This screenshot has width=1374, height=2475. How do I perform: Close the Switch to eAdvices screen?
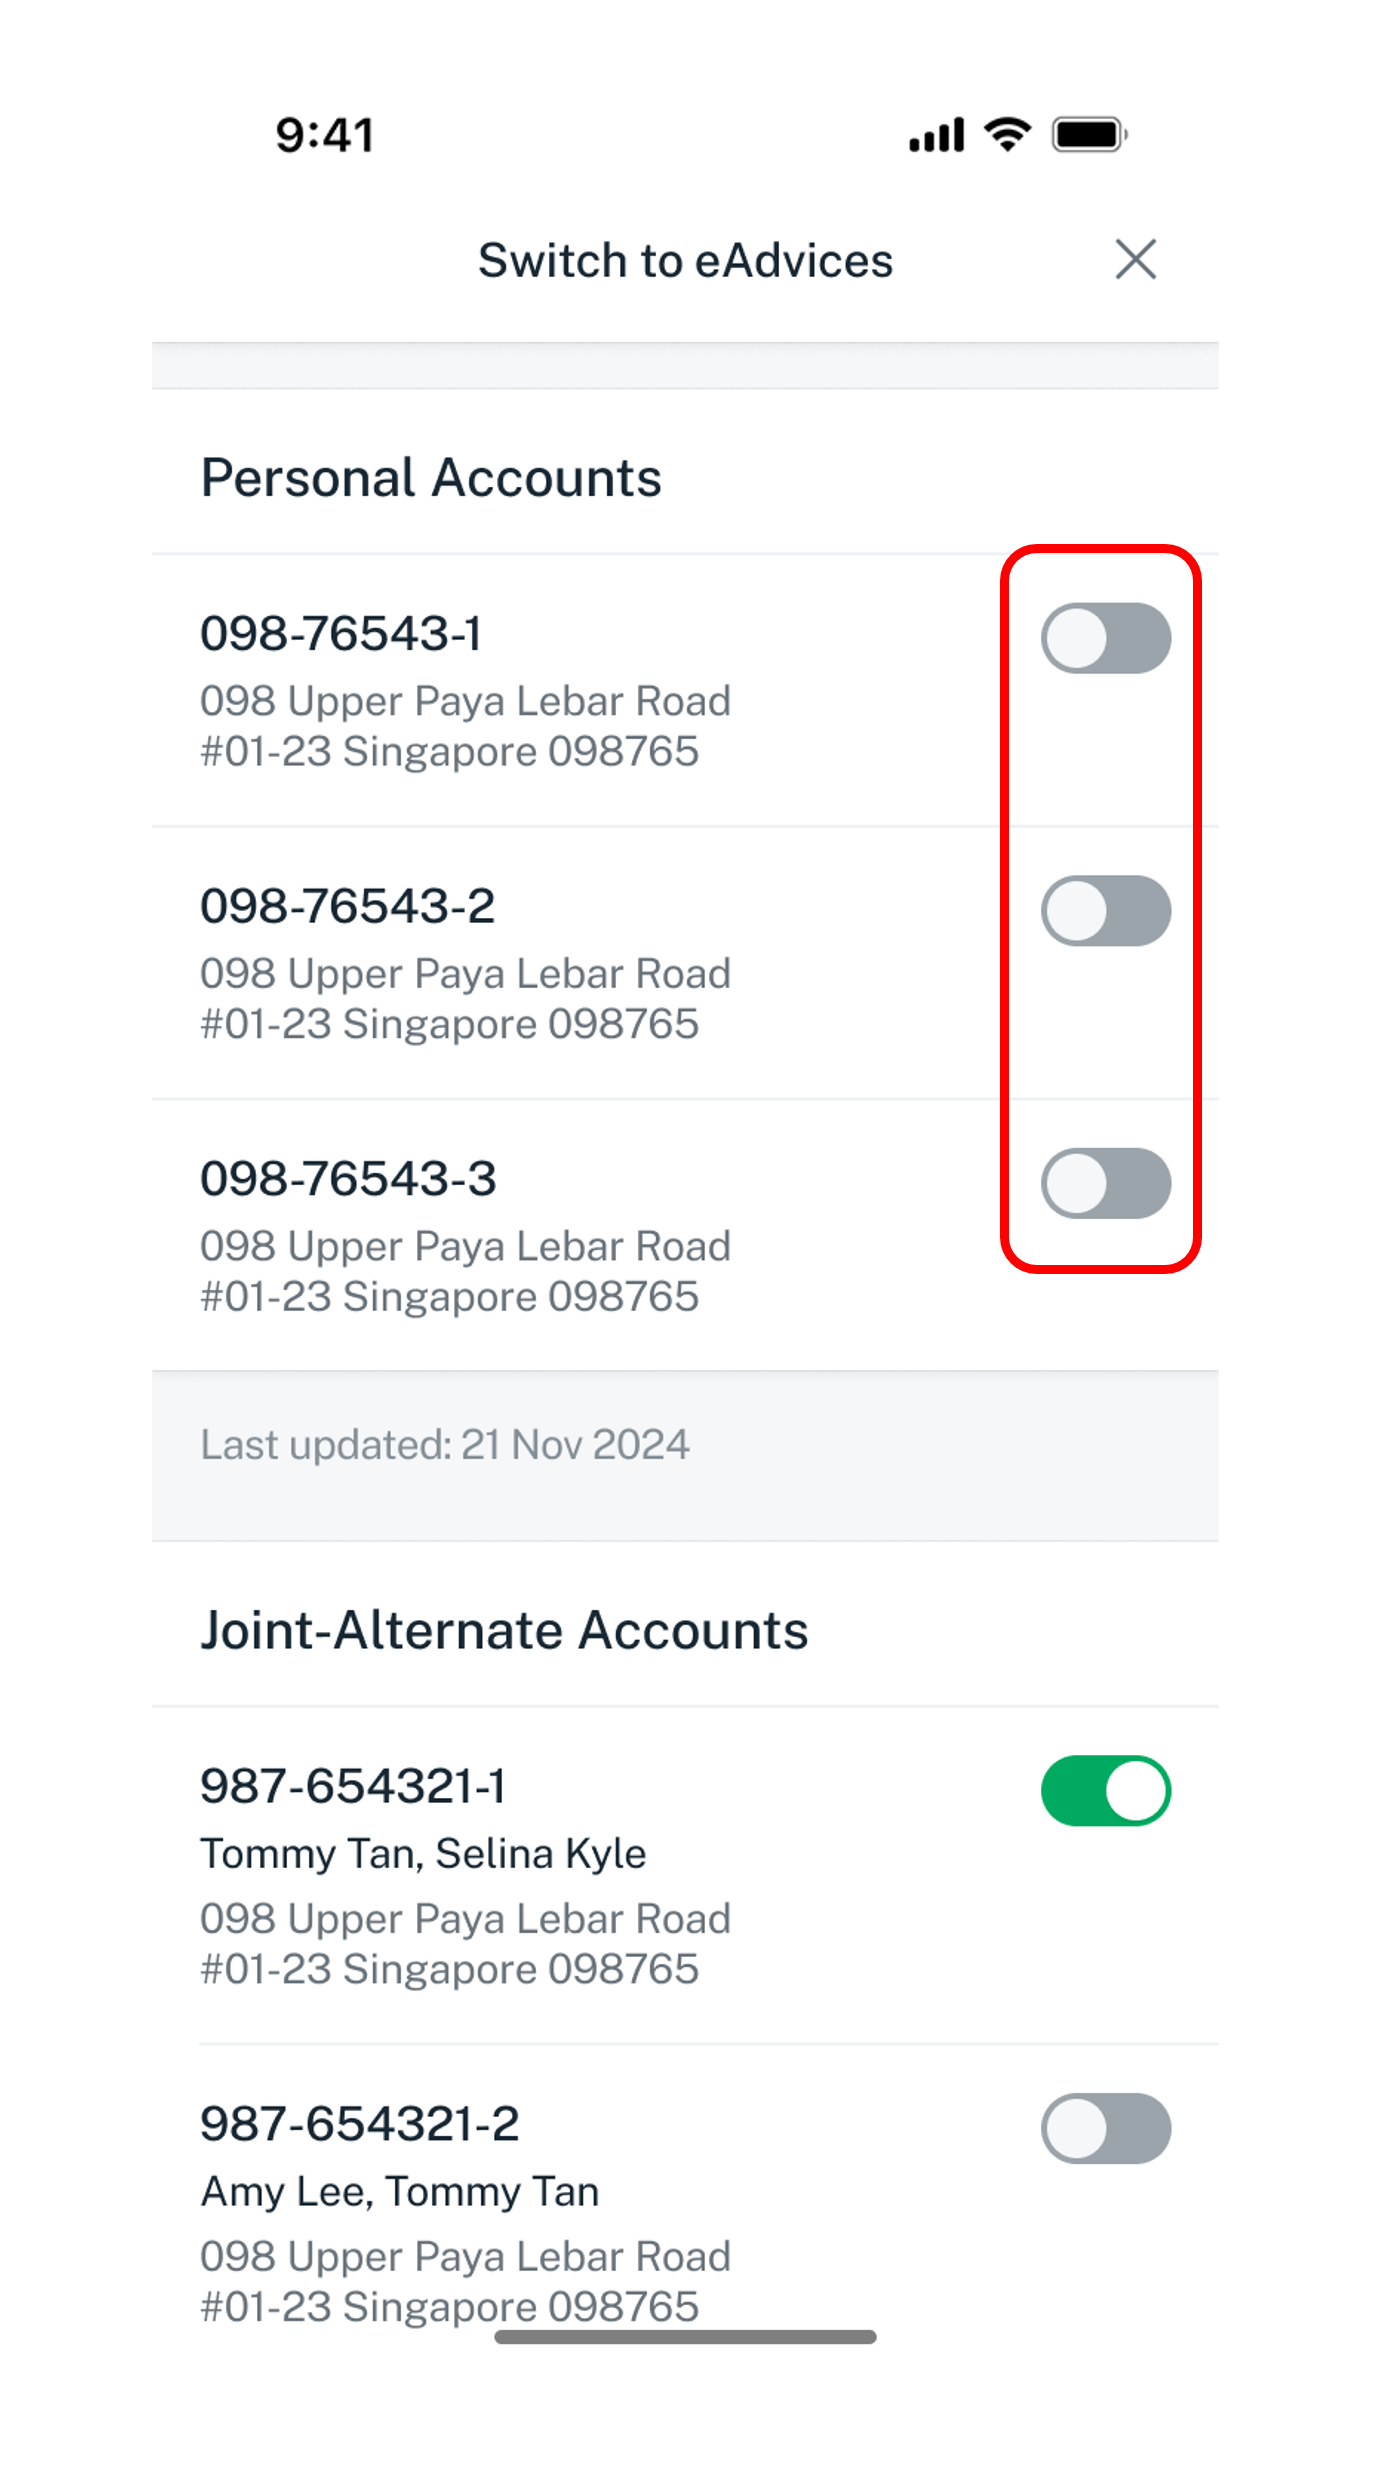1135,260
